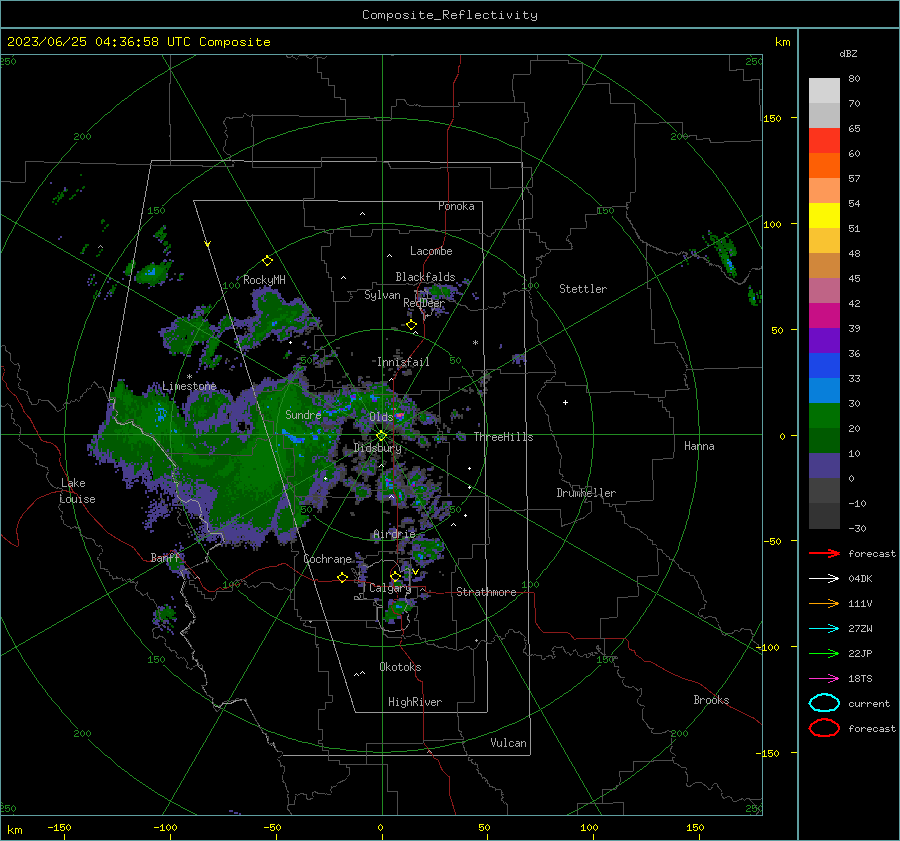Click the Ponoka town label
Screen dimensions: 900x841
click(x=456, y=206)
